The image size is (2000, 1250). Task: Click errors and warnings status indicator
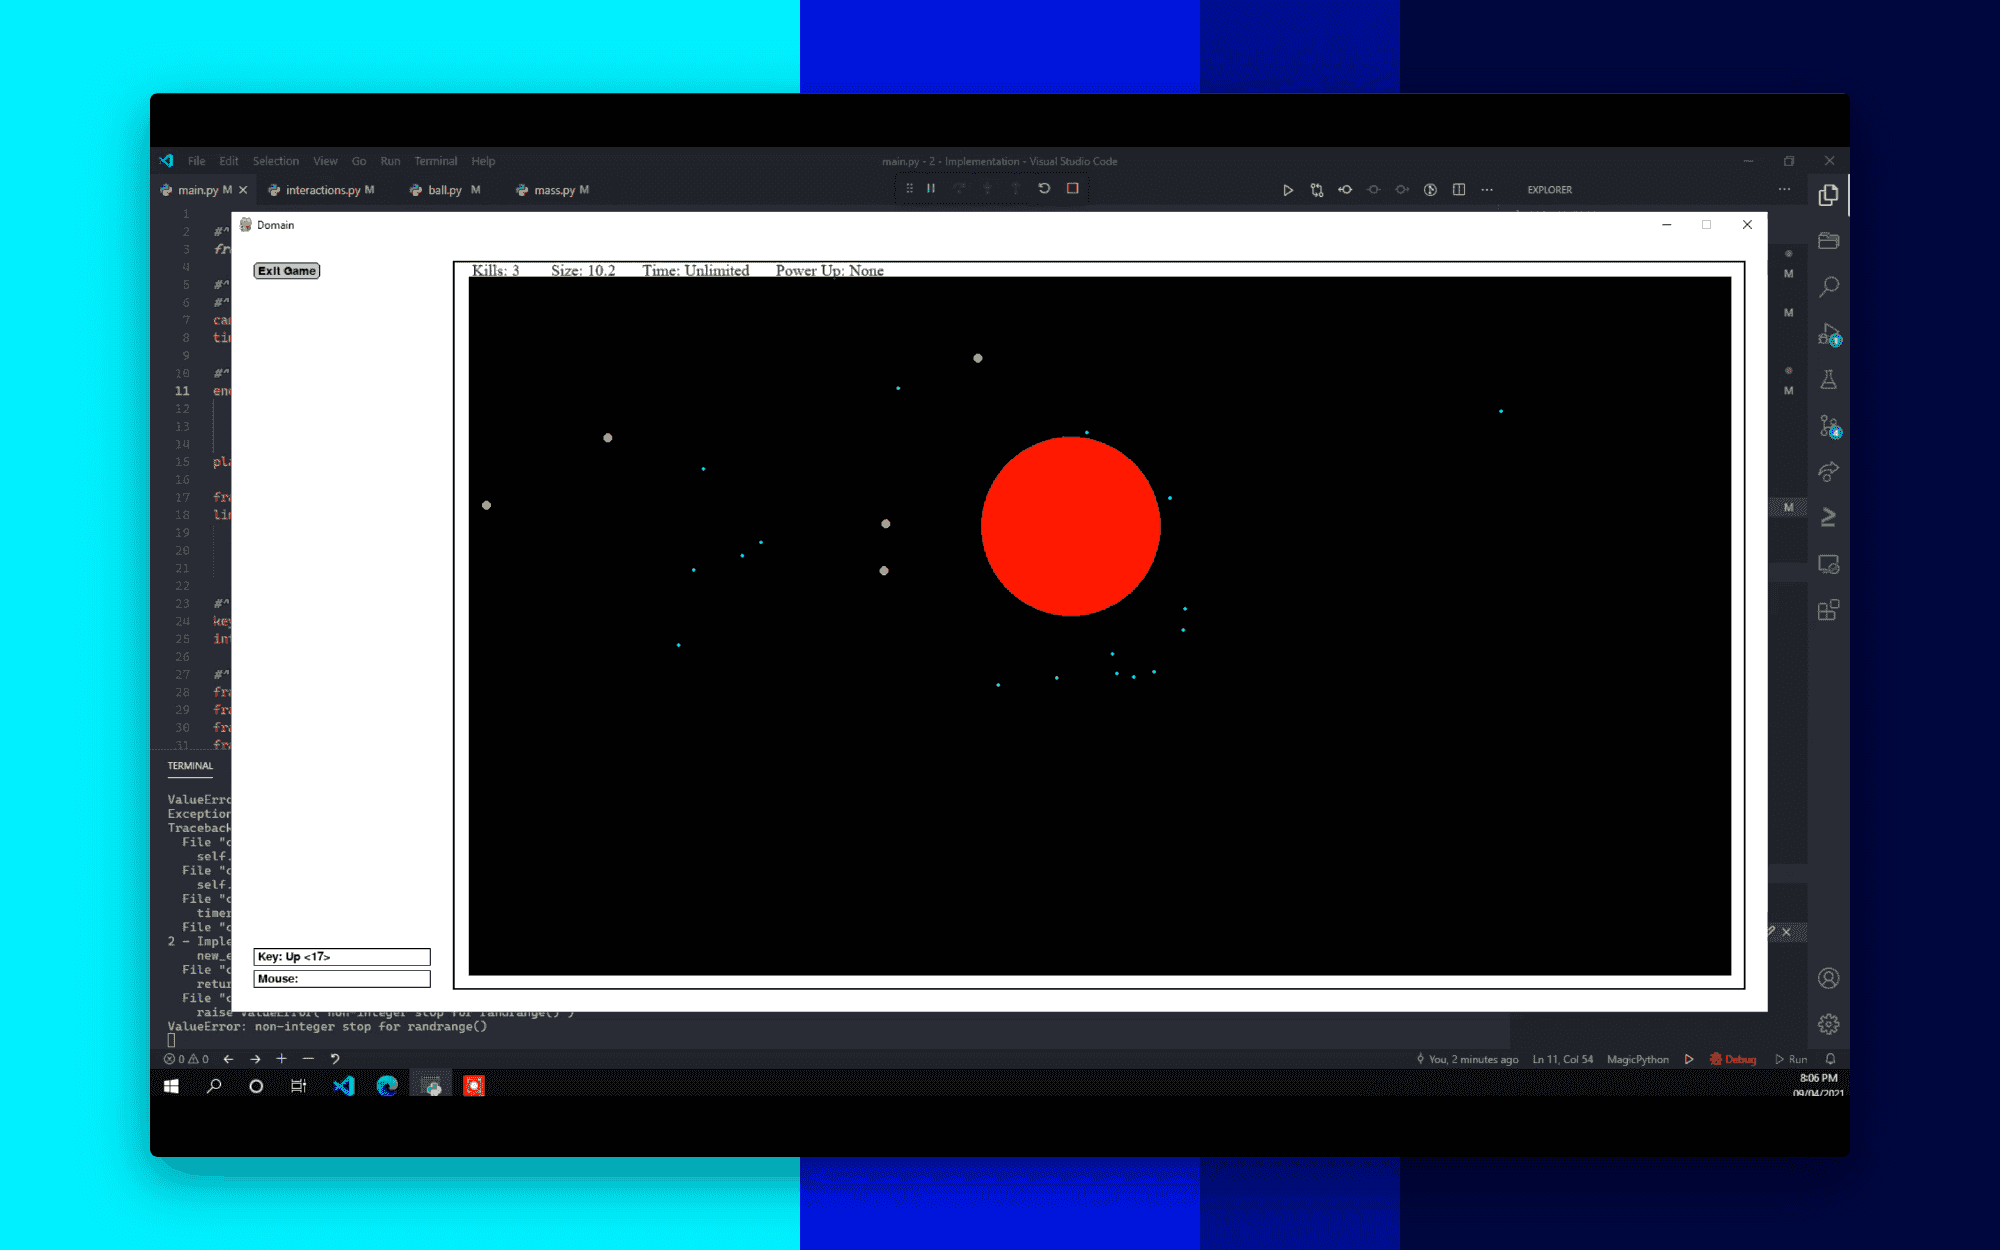pos(187,1059)
